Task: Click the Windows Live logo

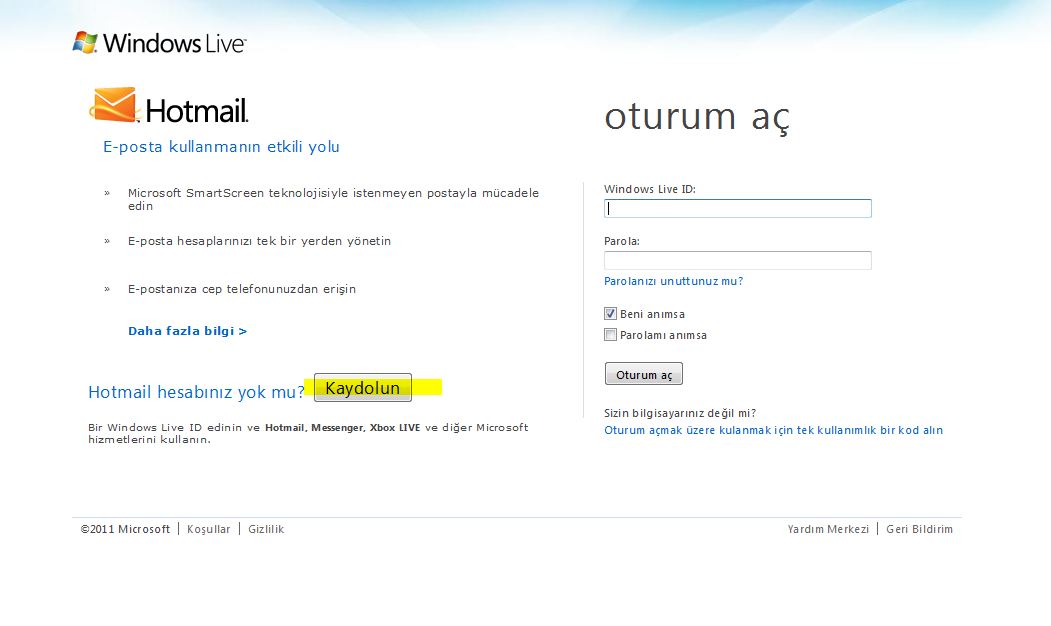Action: click(160, 43)
